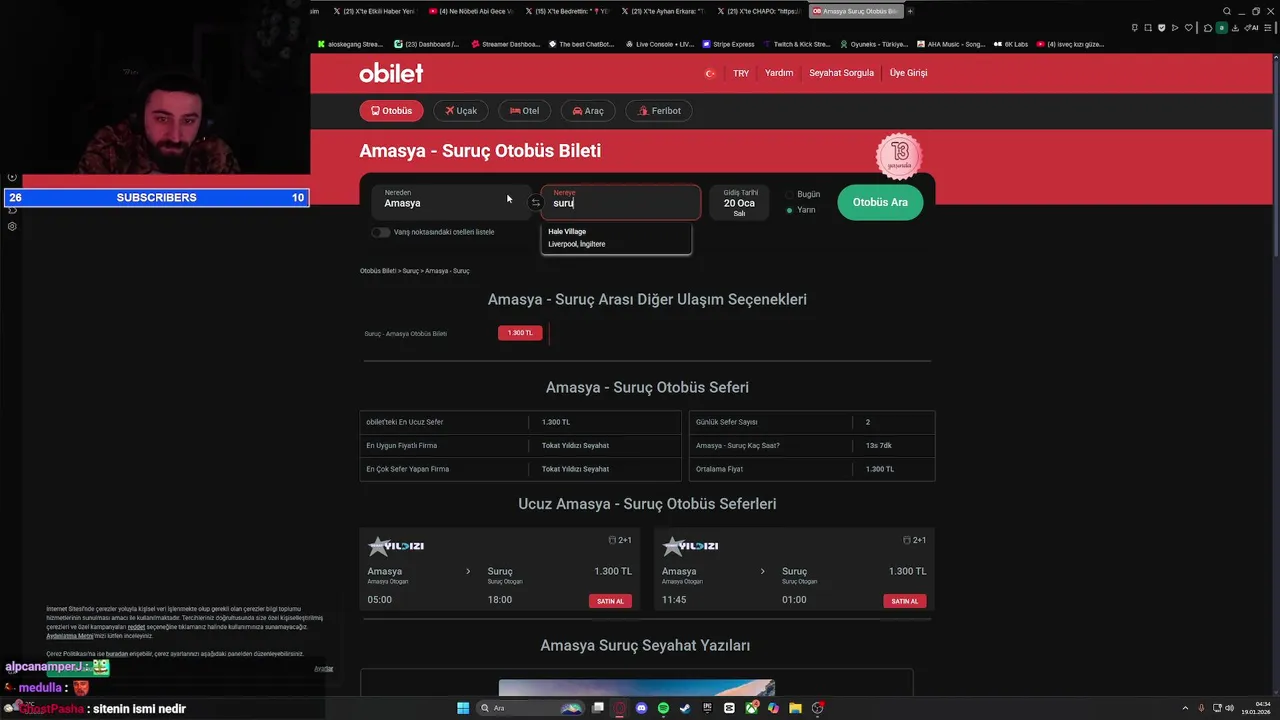Screen dimensions: 1280x720
Task: Click the browser downloads icon
Action: (1235, 28)
